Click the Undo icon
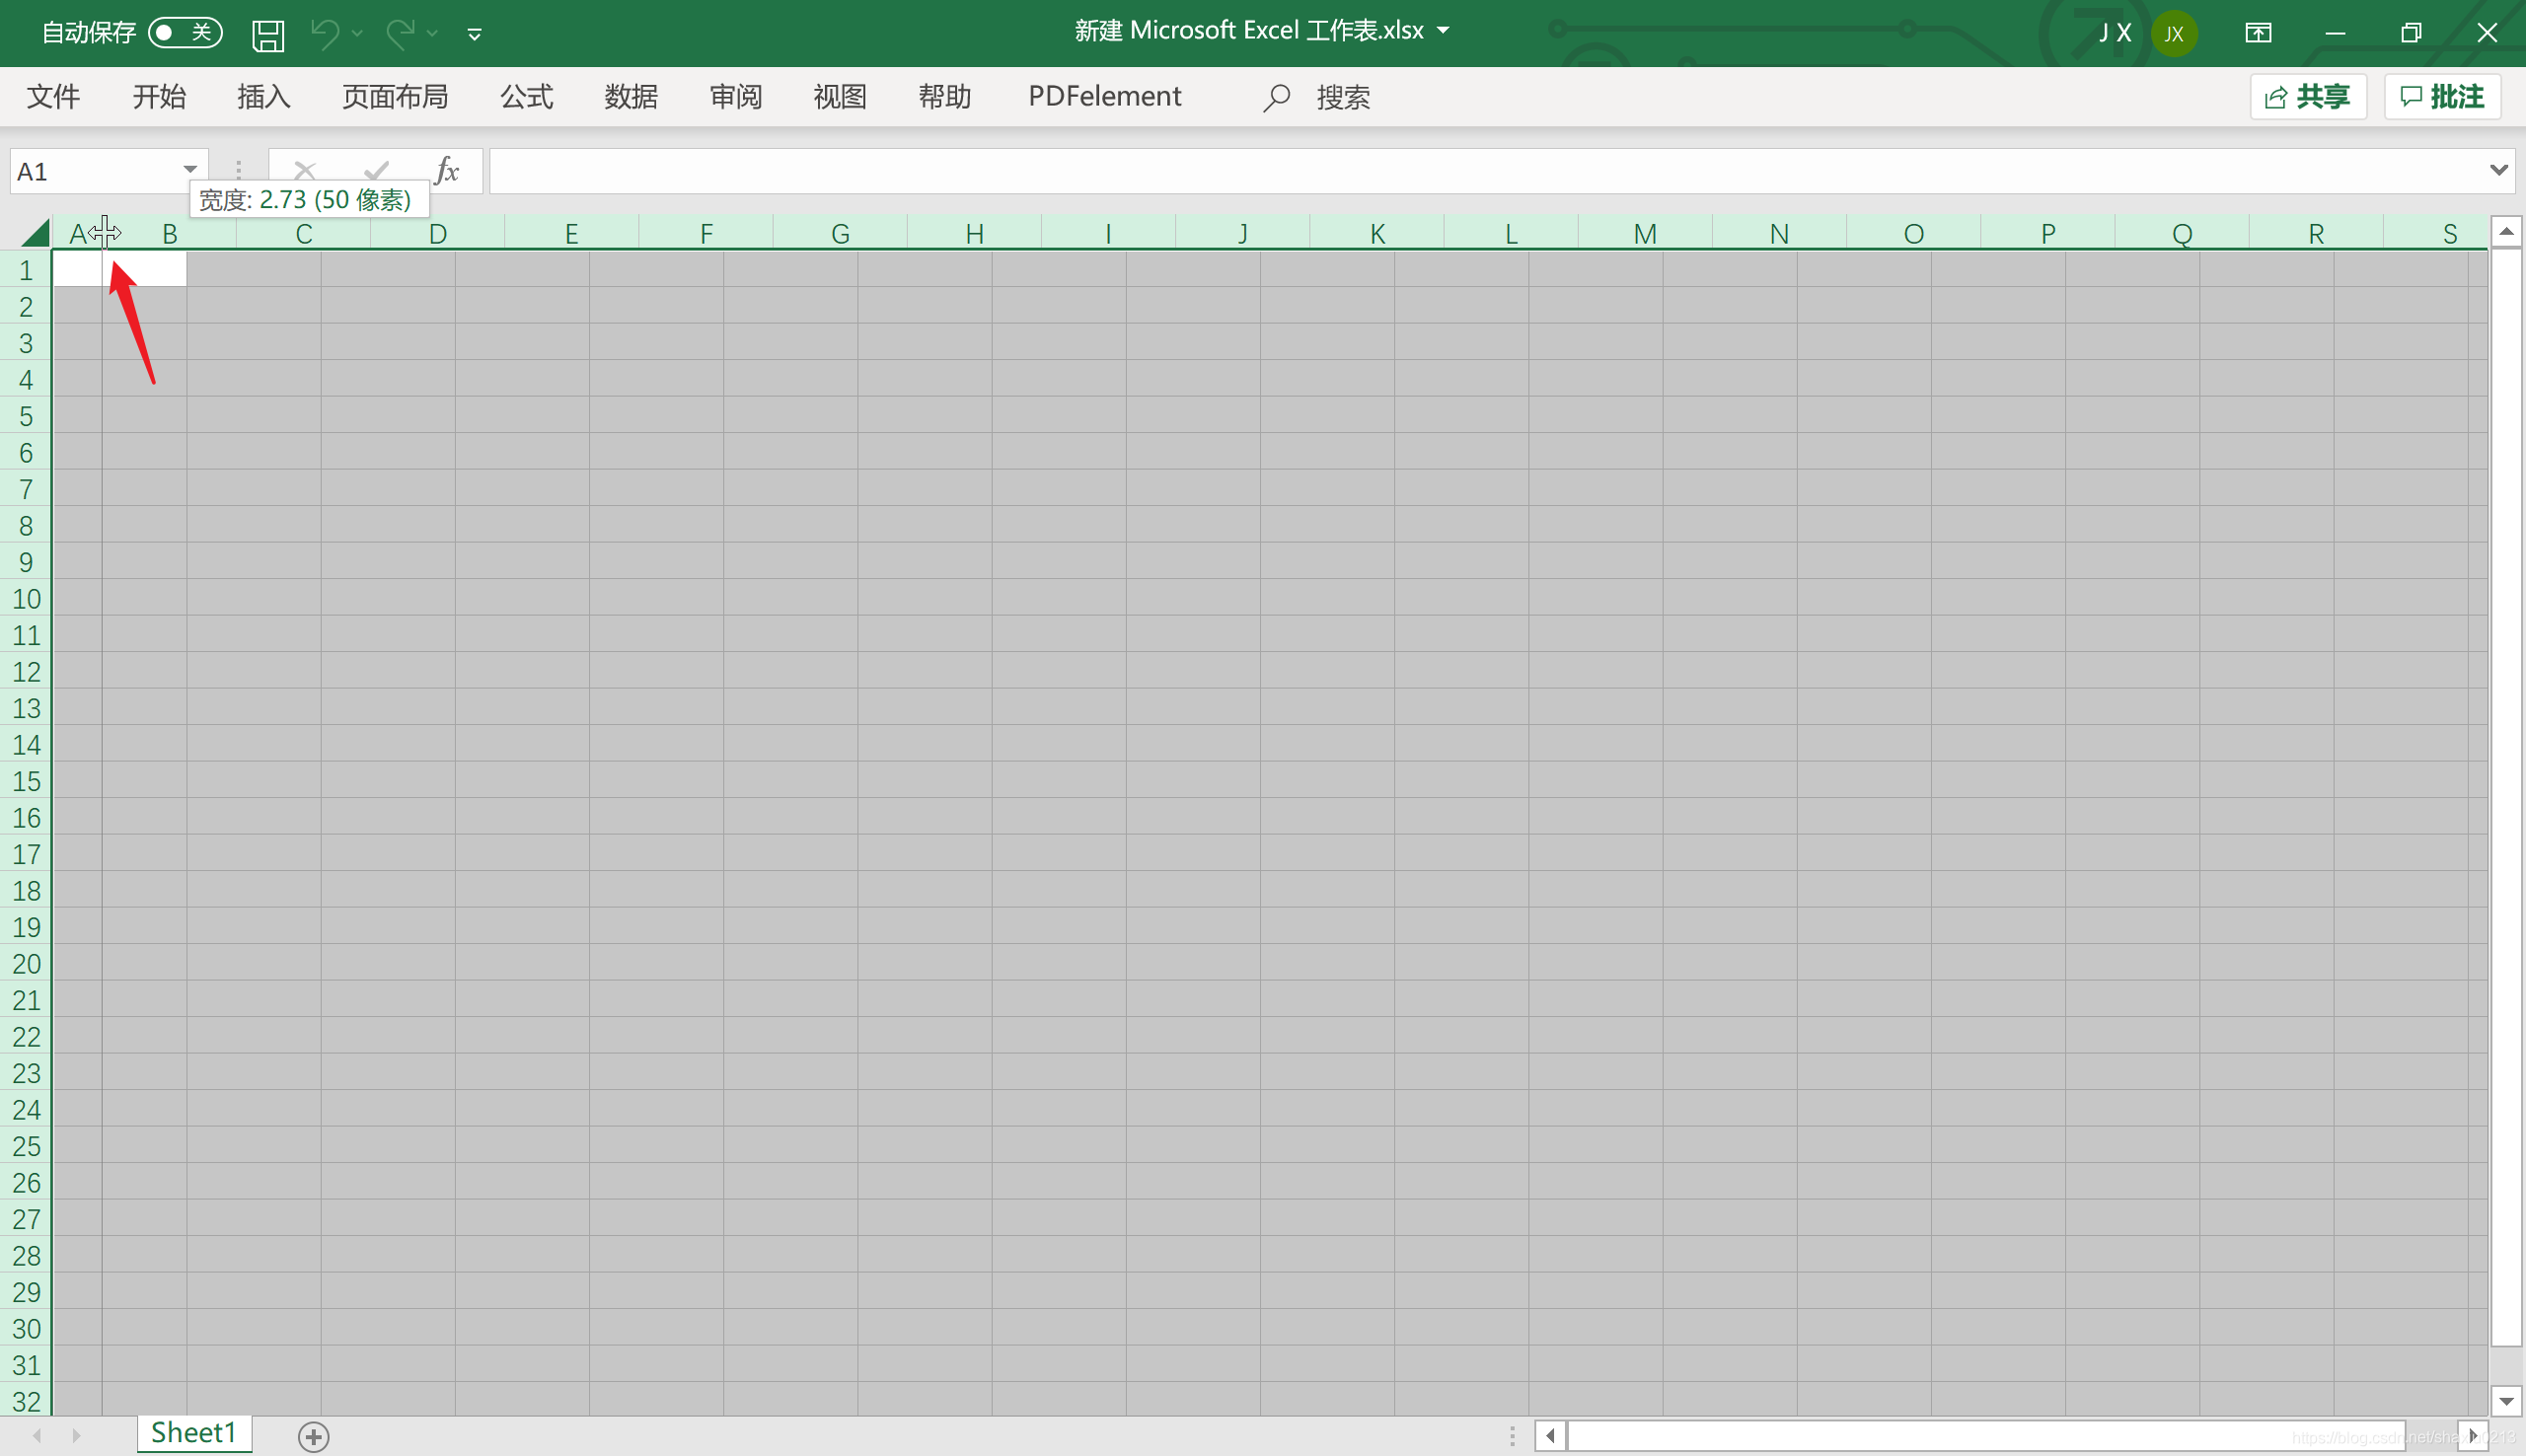This screenshot has width=2526, height=1456. pos(325,33)
